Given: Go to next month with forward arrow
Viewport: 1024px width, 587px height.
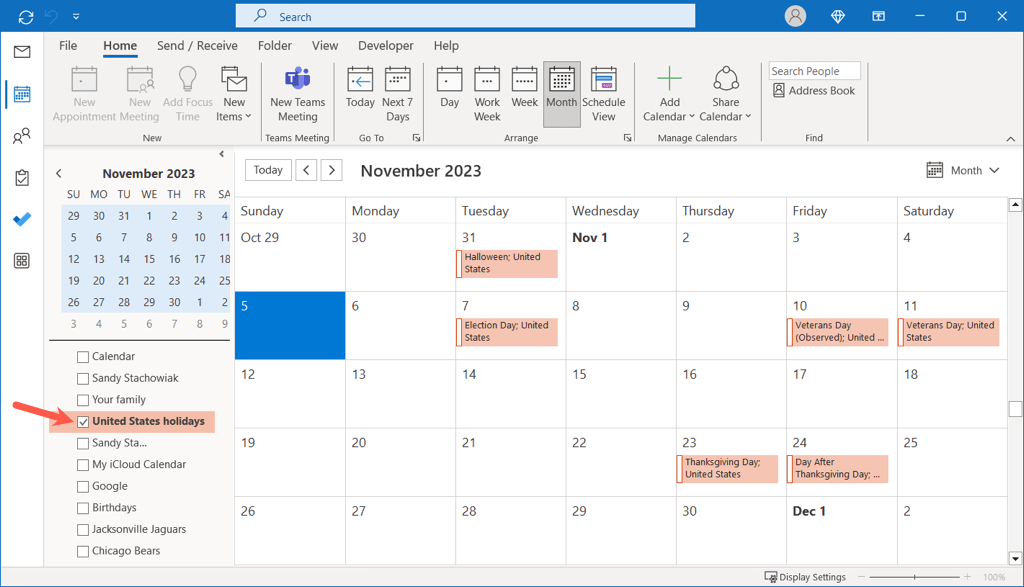Looking at the screenshot, I should [332, 170].
